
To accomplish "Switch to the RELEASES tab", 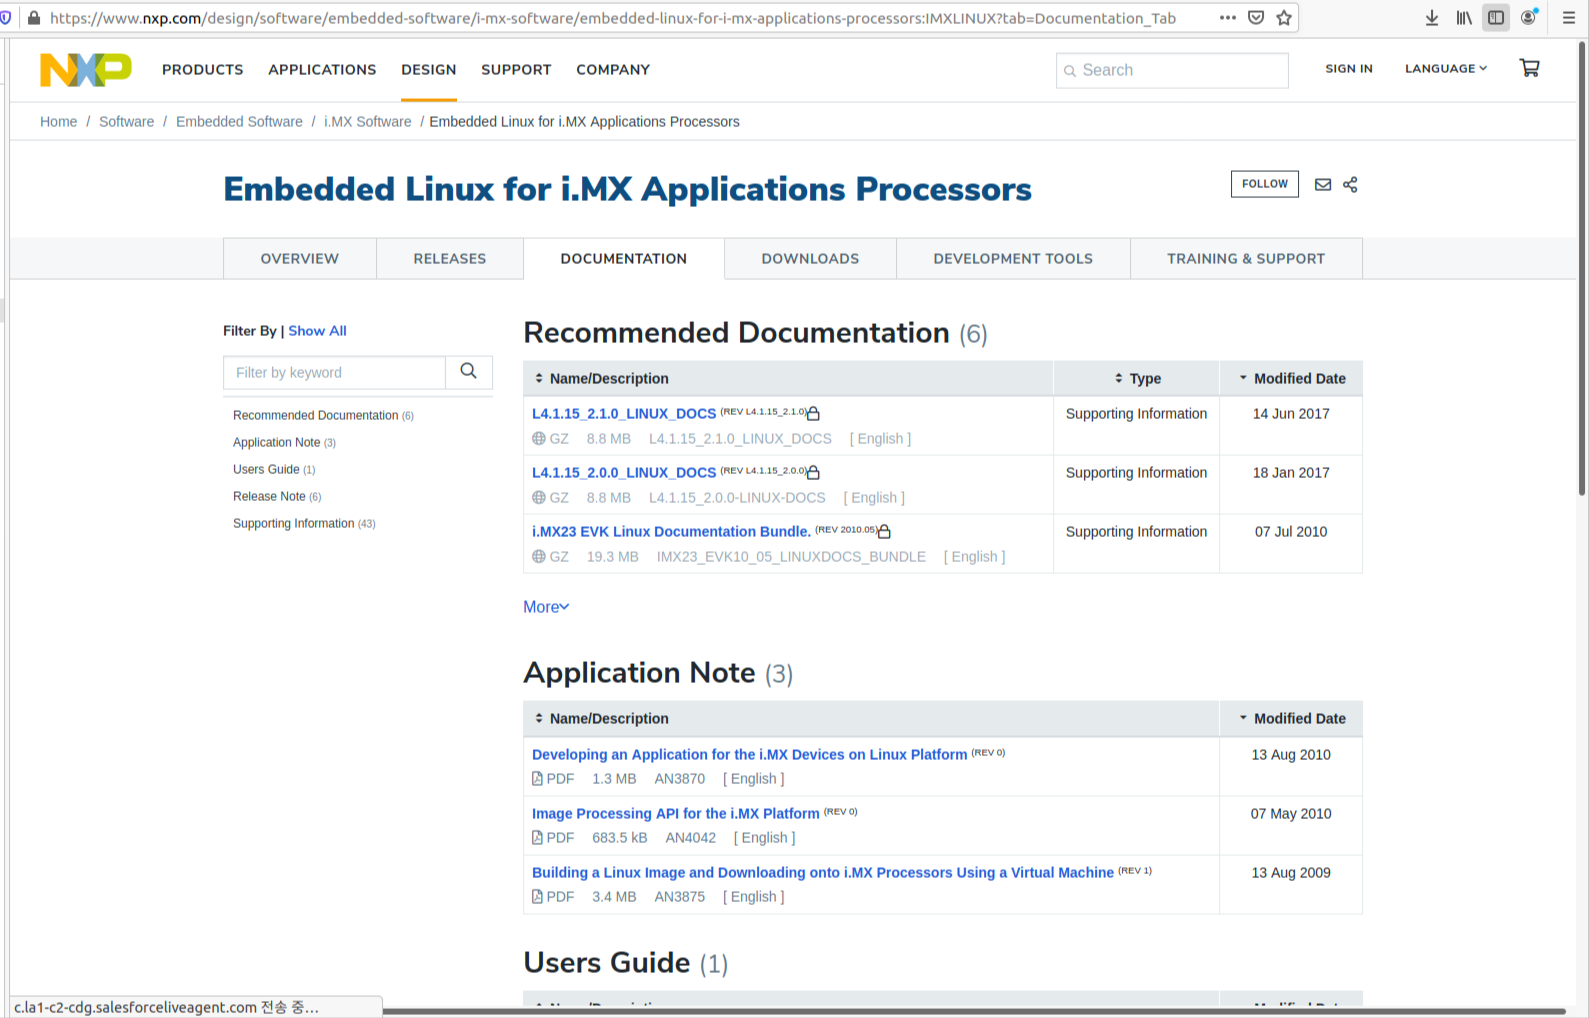I will tap(450, 258).
